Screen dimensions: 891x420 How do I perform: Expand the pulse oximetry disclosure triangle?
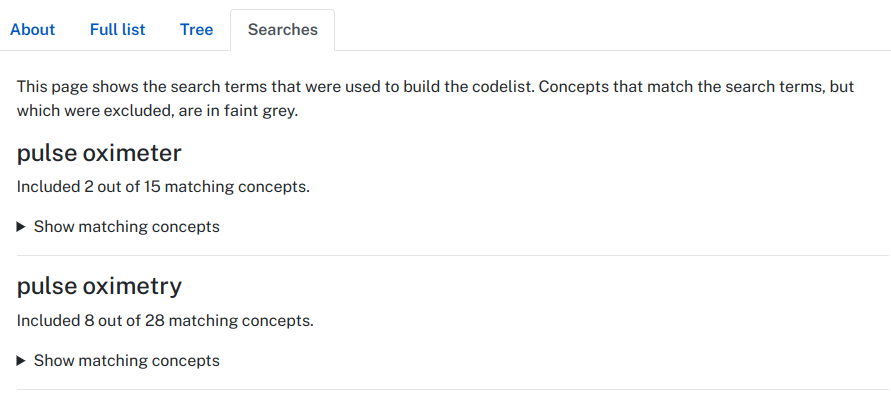[x=21, y=361]
